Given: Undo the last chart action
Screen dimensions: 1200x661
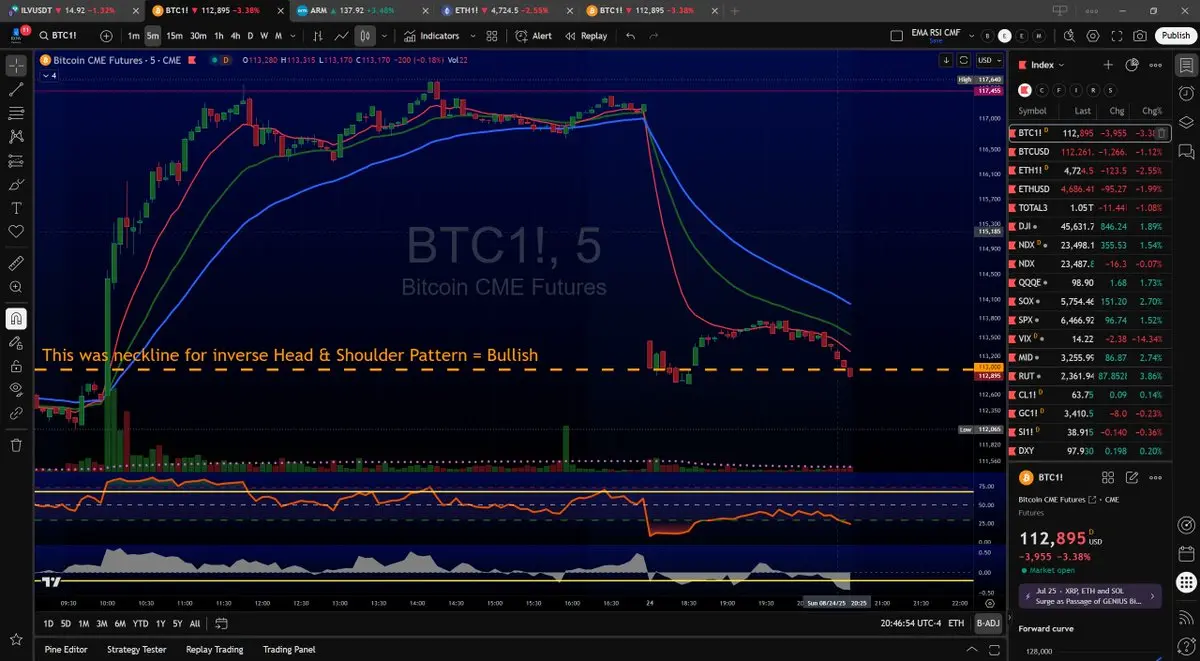Looking at the screenshot, I should (x=630, y=36).
